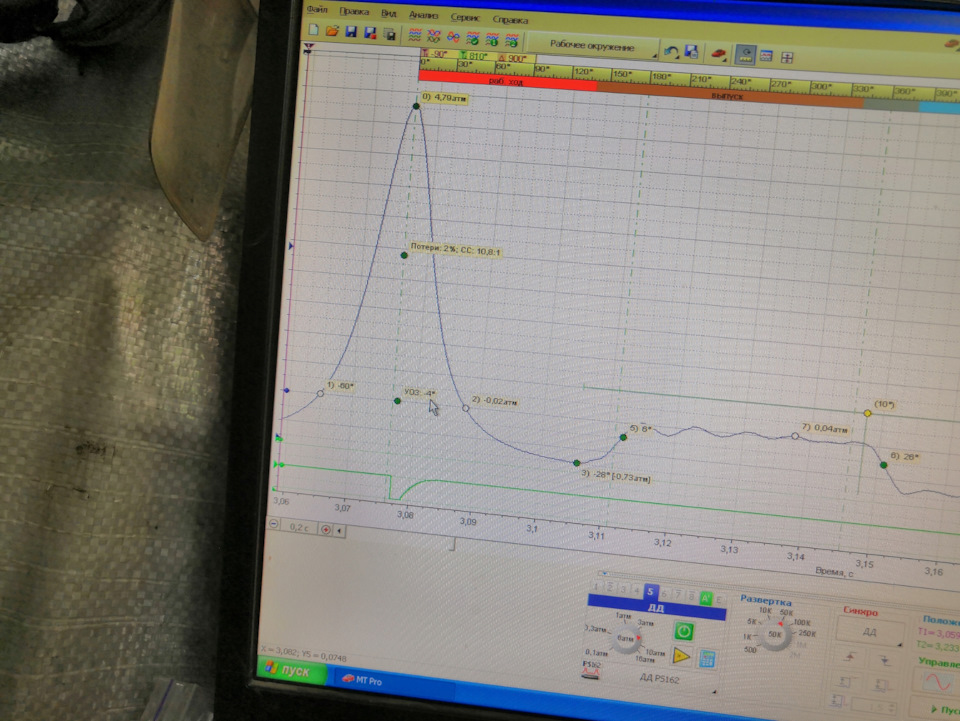This screenshot has width=960, height=721.
Task: Select channel tab 5
Action: pyautogui.click(x=650, y=592)
